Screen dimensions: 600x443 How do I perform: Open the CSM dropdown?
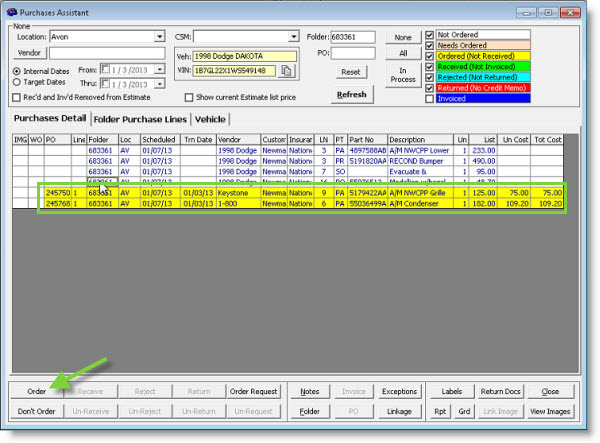click(x=293, y=37)
